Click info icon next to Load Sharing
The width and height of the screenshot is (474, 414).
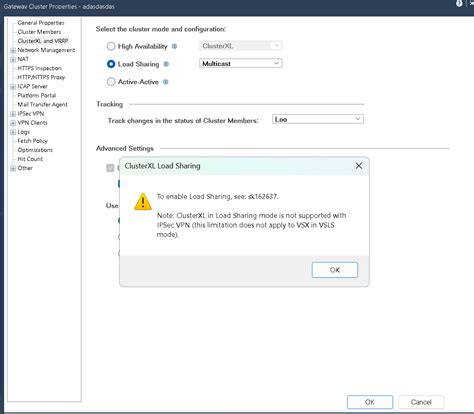[166, 64]
